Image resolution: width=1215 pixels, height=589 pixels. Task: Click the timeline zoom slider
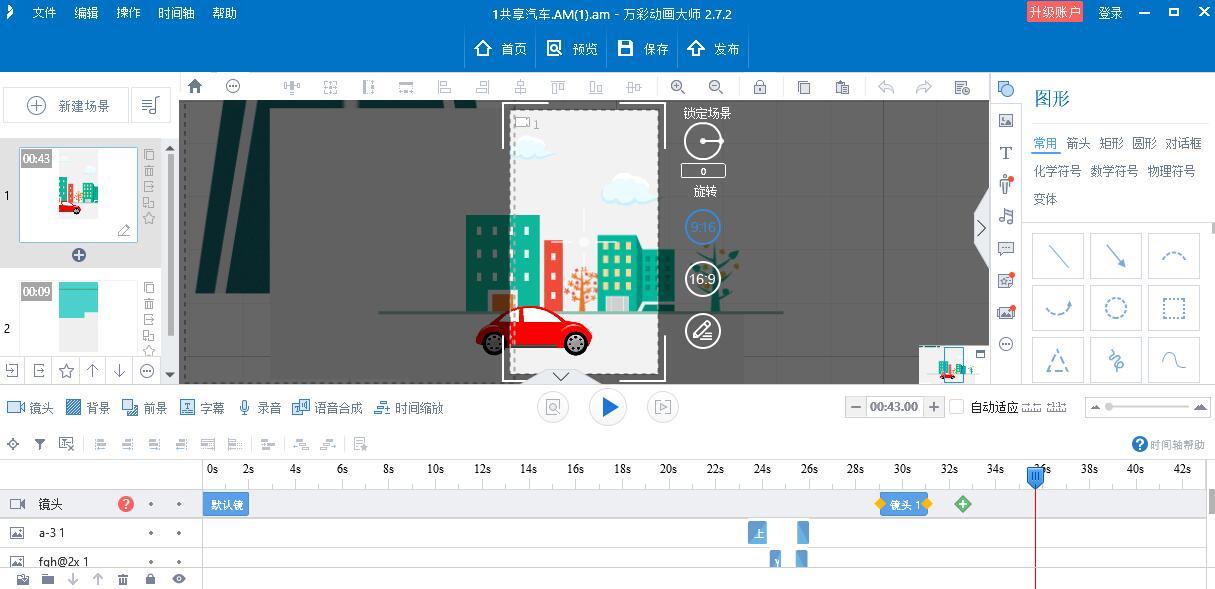[1147, 407]
